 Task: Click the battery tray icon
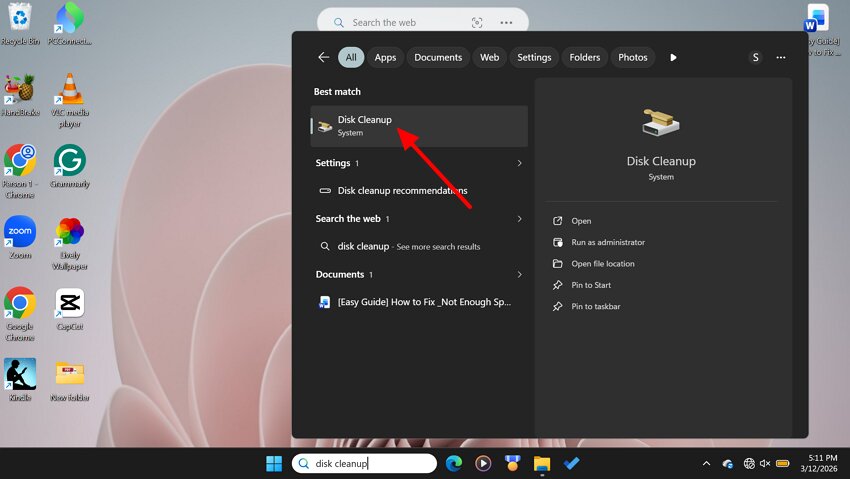[x=782, y=463]
